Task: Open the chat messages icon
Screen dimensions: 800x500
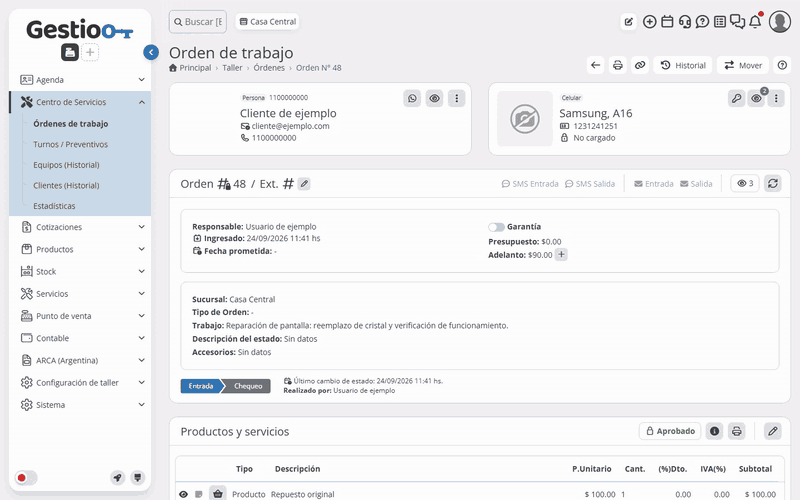Action: tap(737, 22)
